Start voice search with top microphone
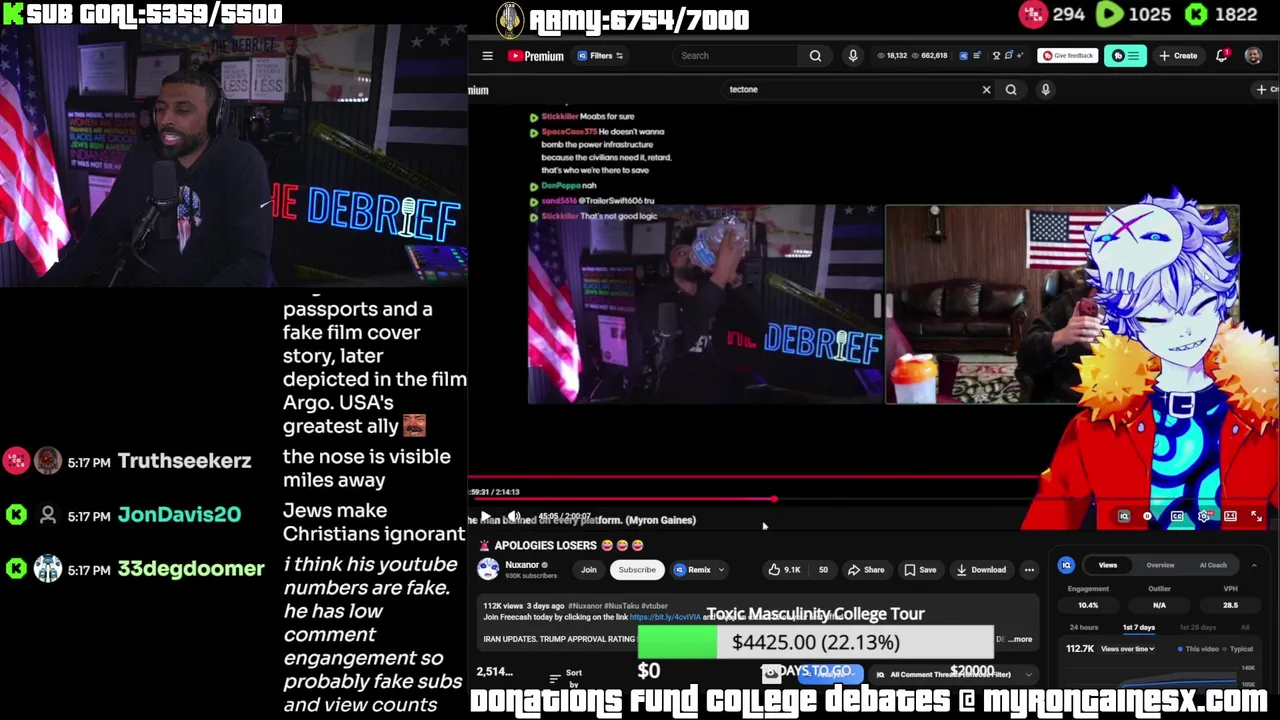Screen dimensions: 1280x720 (x=853, y=56)
